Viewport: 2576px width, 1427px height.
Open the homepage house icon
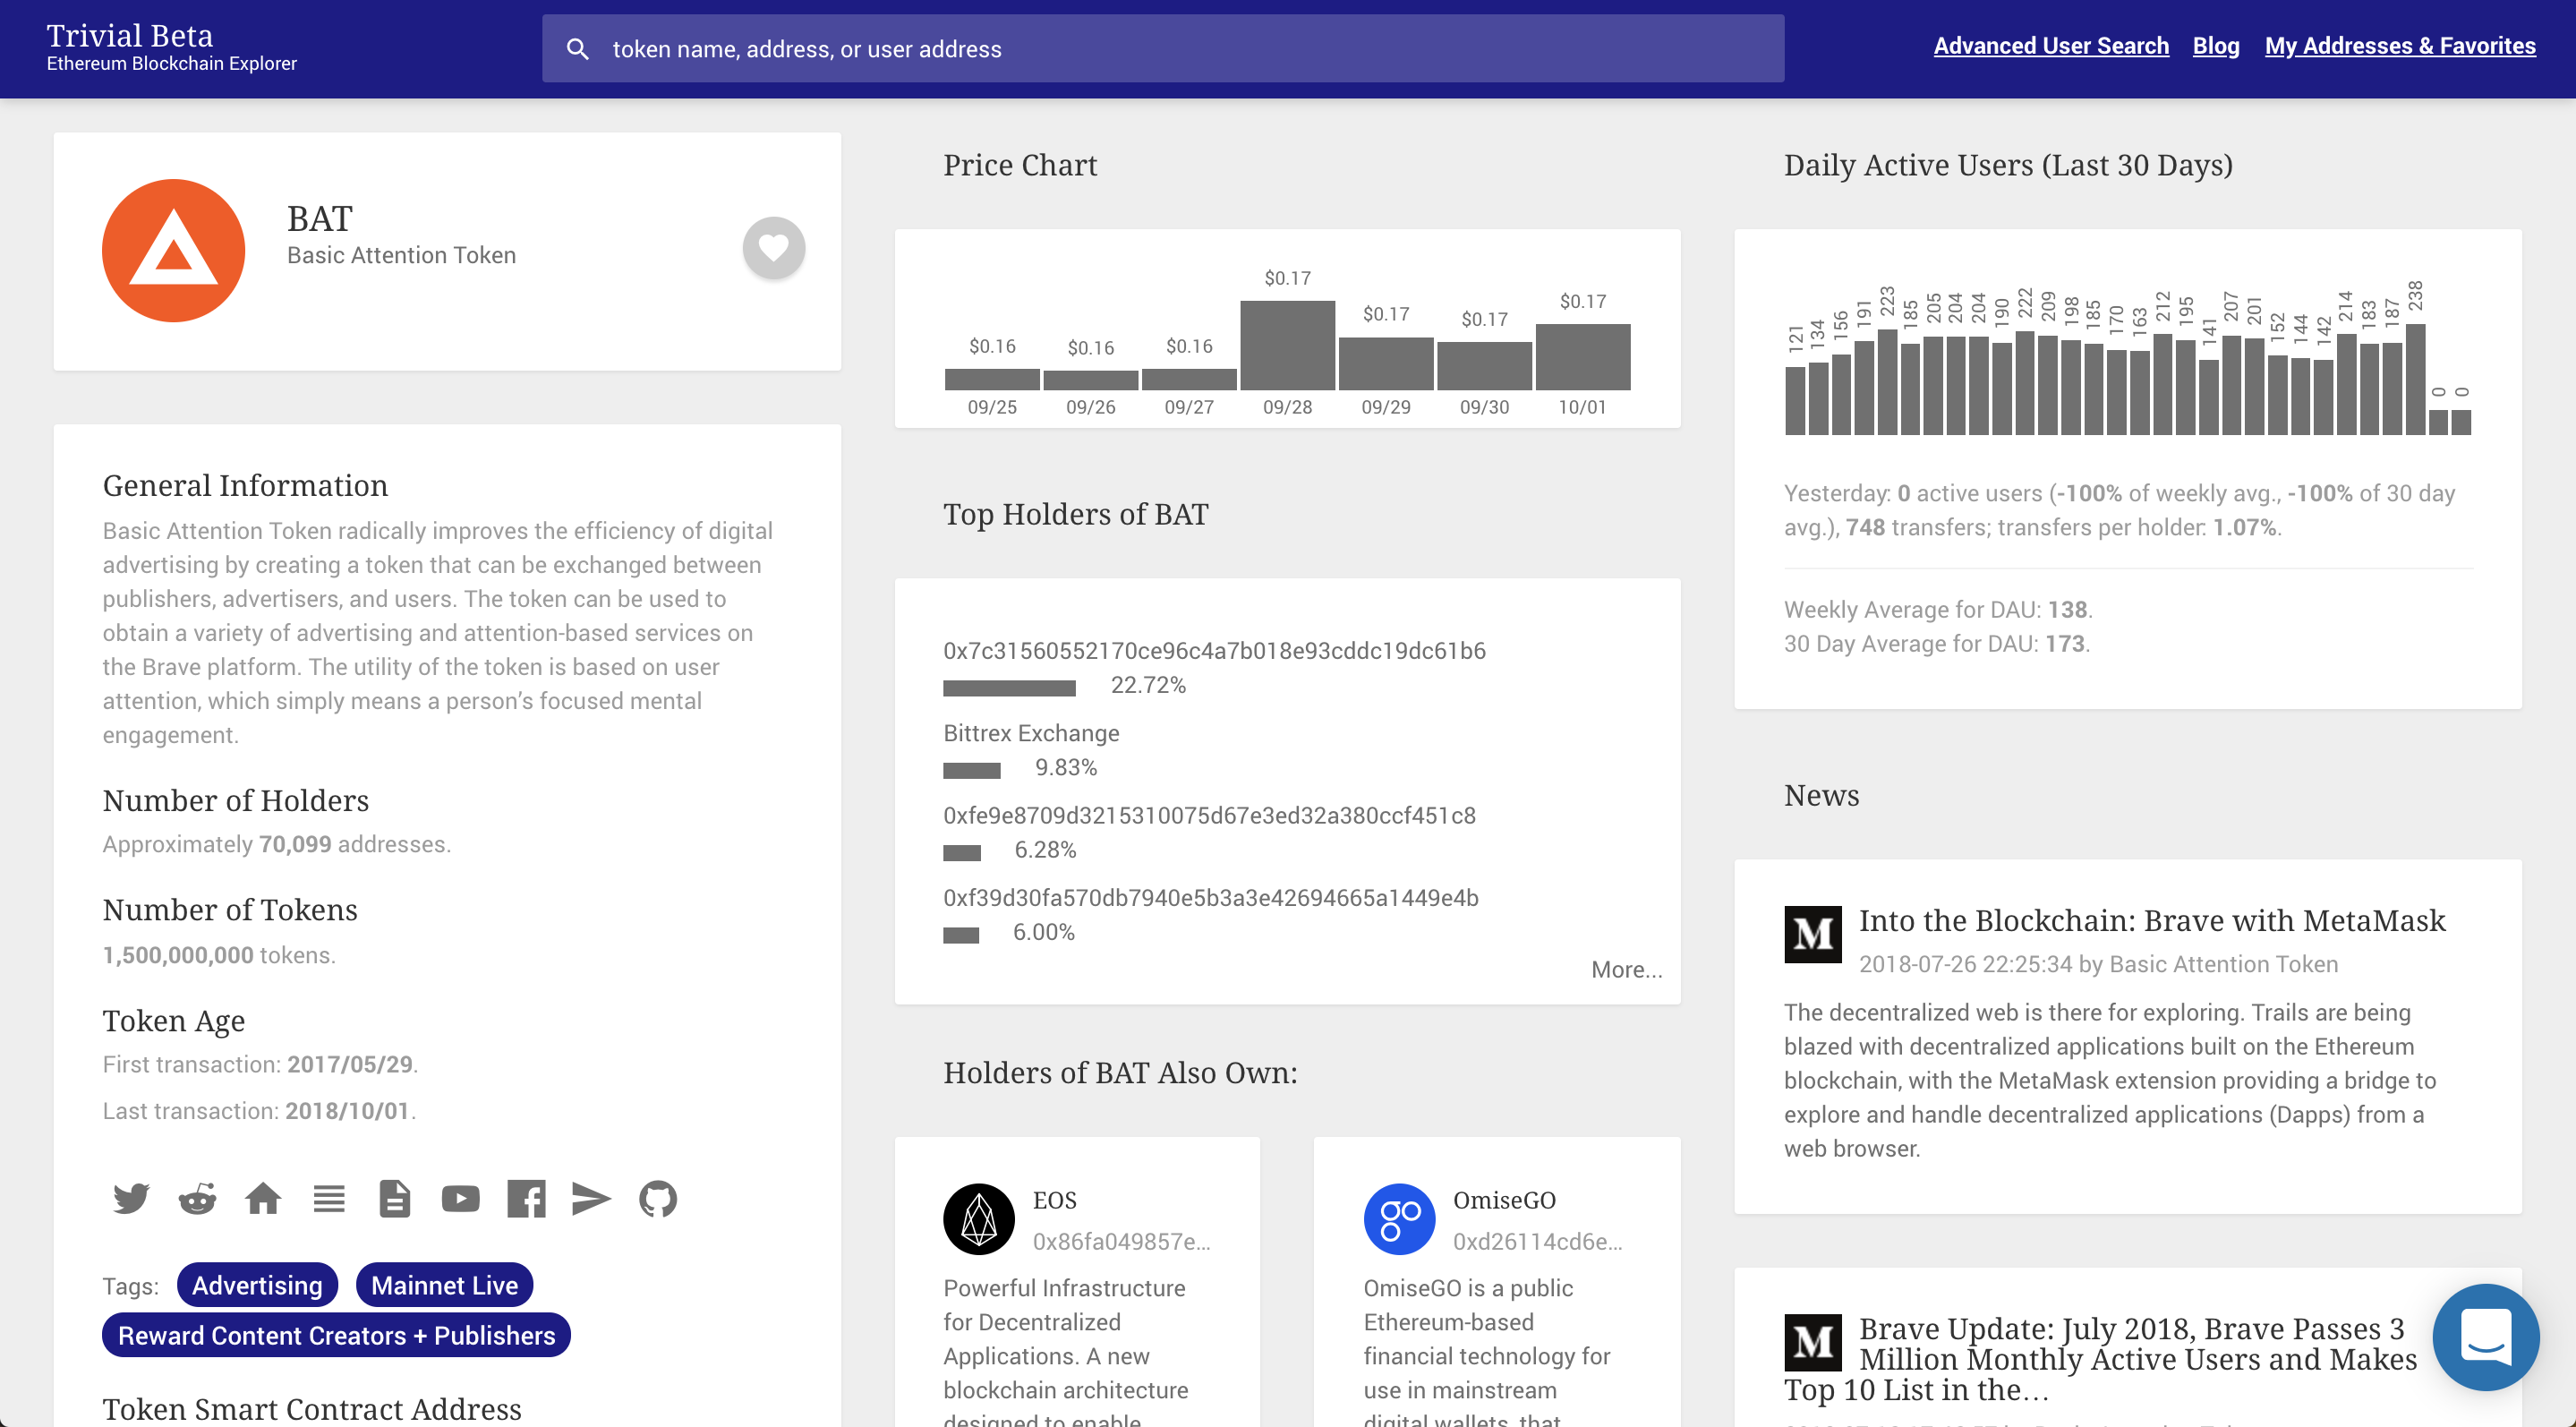[263, 1197]
